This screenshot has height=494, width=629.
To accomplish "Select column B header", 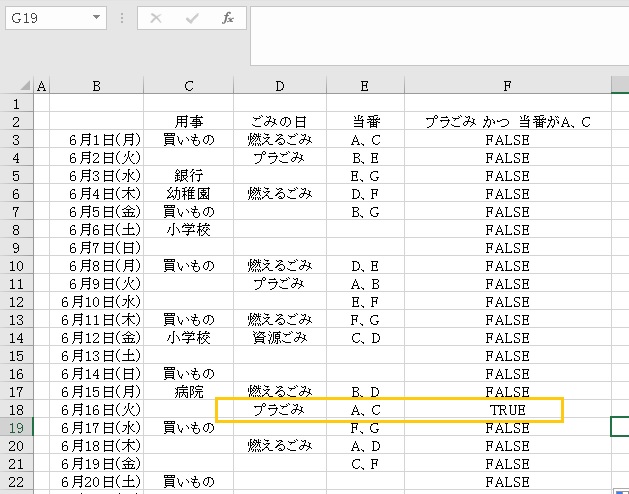I will point(96,86).
